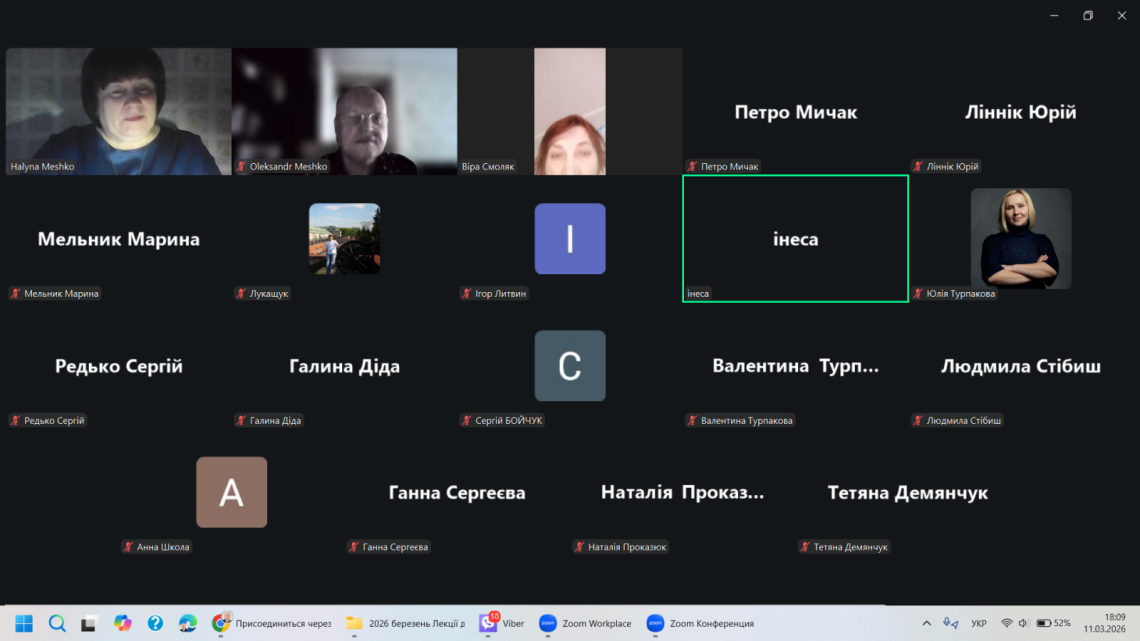Launch Copilot from the taskbar
Image resolution: width=1140 pixels, height=641 pixels.
pos(122,623)
